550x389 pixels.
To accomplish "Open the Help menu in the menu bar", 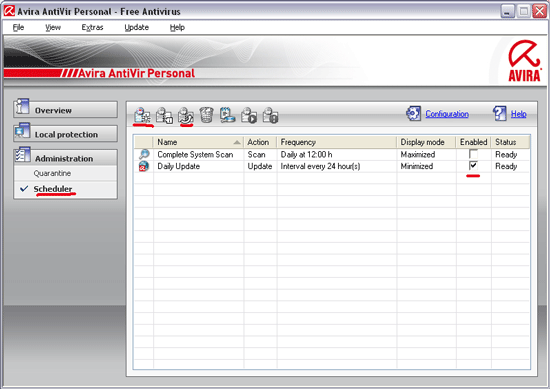I will click(x=177, y=27).
